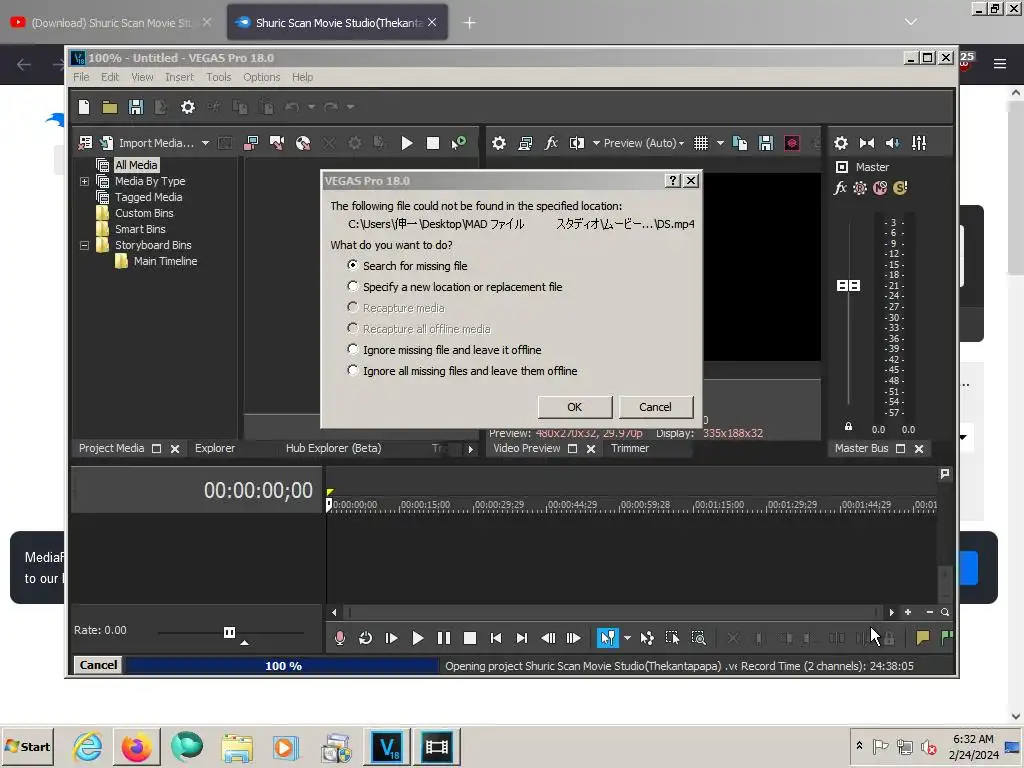The image size is (1024, 768).
Task: Click Go to Start transport button
Action: click(x=496, y=638)
